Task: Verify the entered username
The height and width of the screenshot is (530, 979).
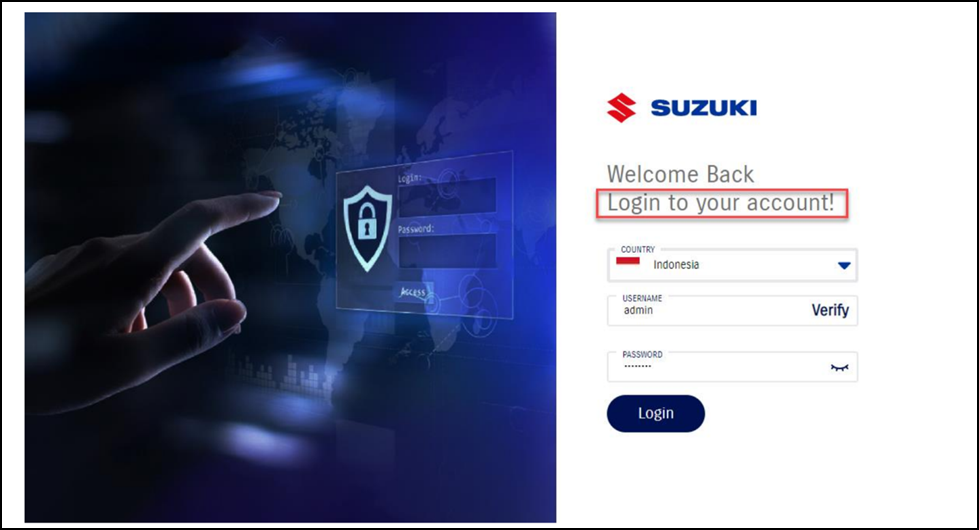Action: (830, 310)
